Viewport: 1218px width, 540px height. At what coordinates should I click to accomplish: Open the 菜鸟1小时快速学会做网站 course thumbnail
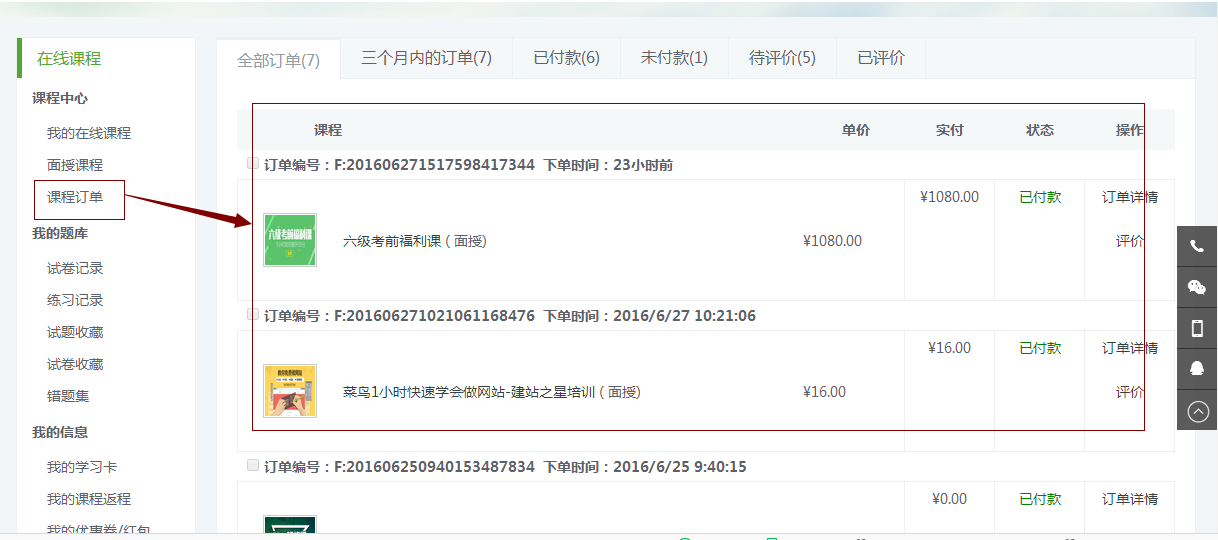pyautogui.click(x=290, y=391)
